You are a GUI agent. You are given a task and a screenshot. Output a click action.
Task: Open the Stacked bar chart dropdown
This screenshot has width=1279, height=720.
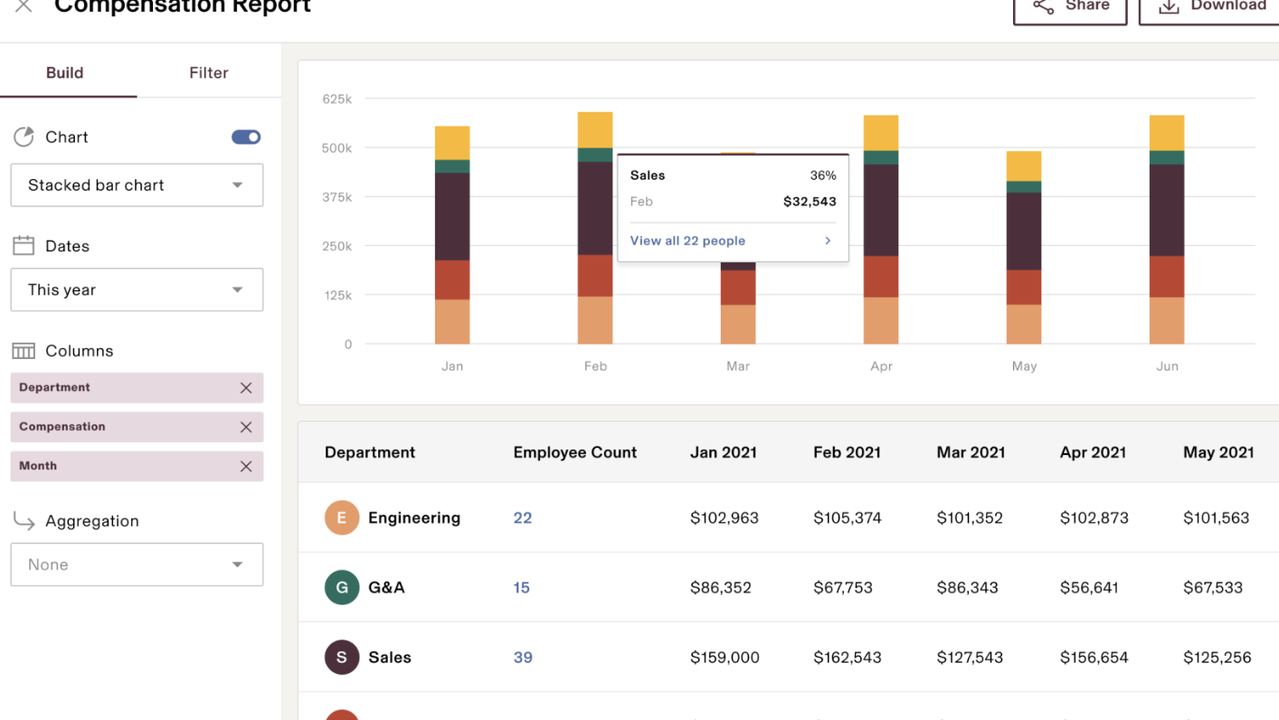(x=136, y=185)
